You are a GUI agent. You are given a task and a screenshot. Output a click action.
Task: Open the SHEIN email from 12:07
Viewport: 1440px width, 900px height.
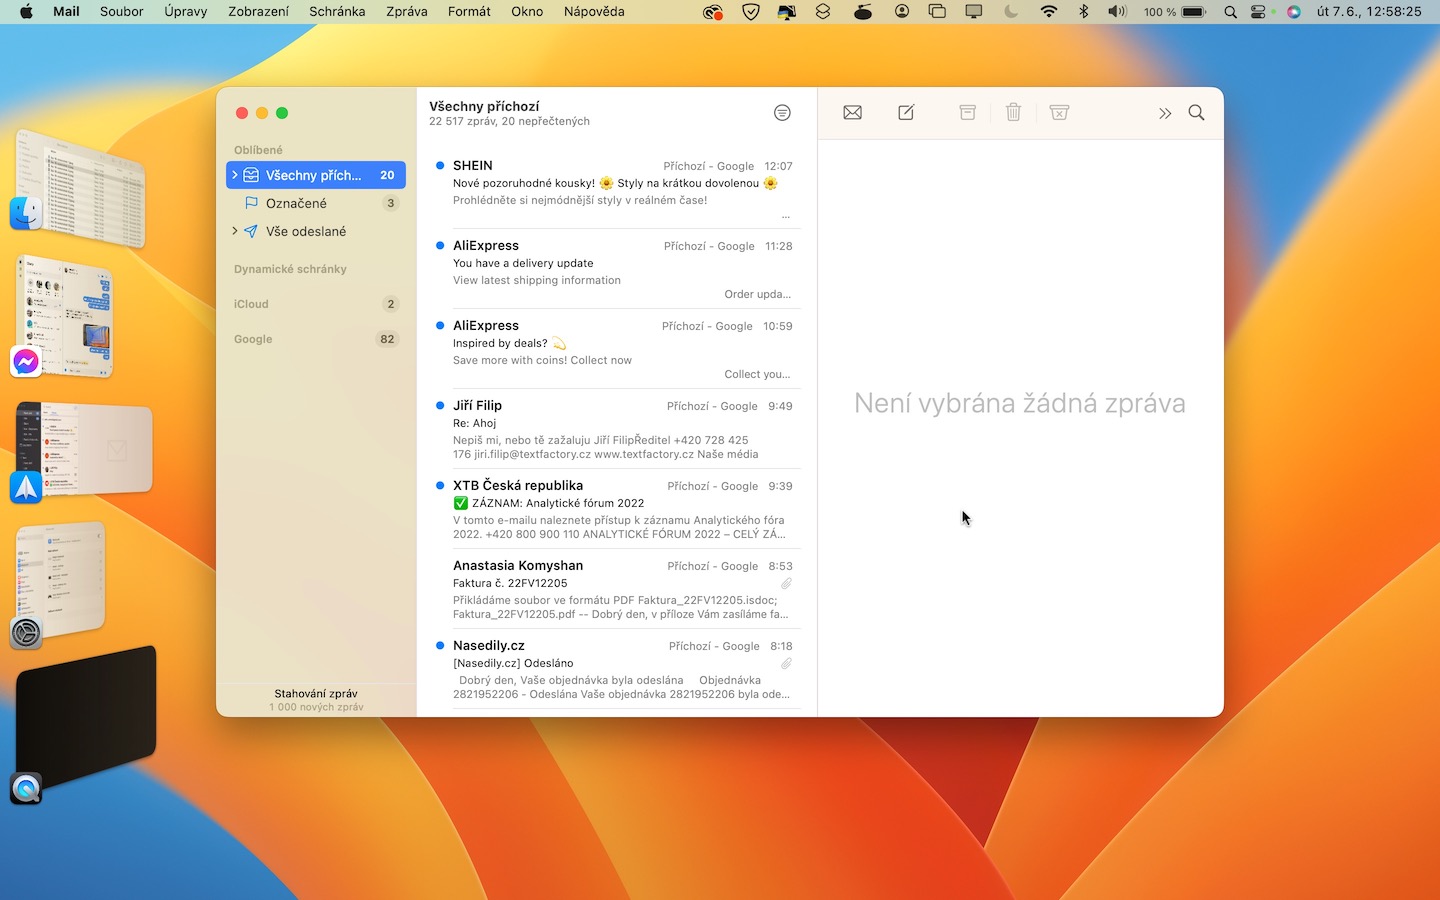point(616,188)
